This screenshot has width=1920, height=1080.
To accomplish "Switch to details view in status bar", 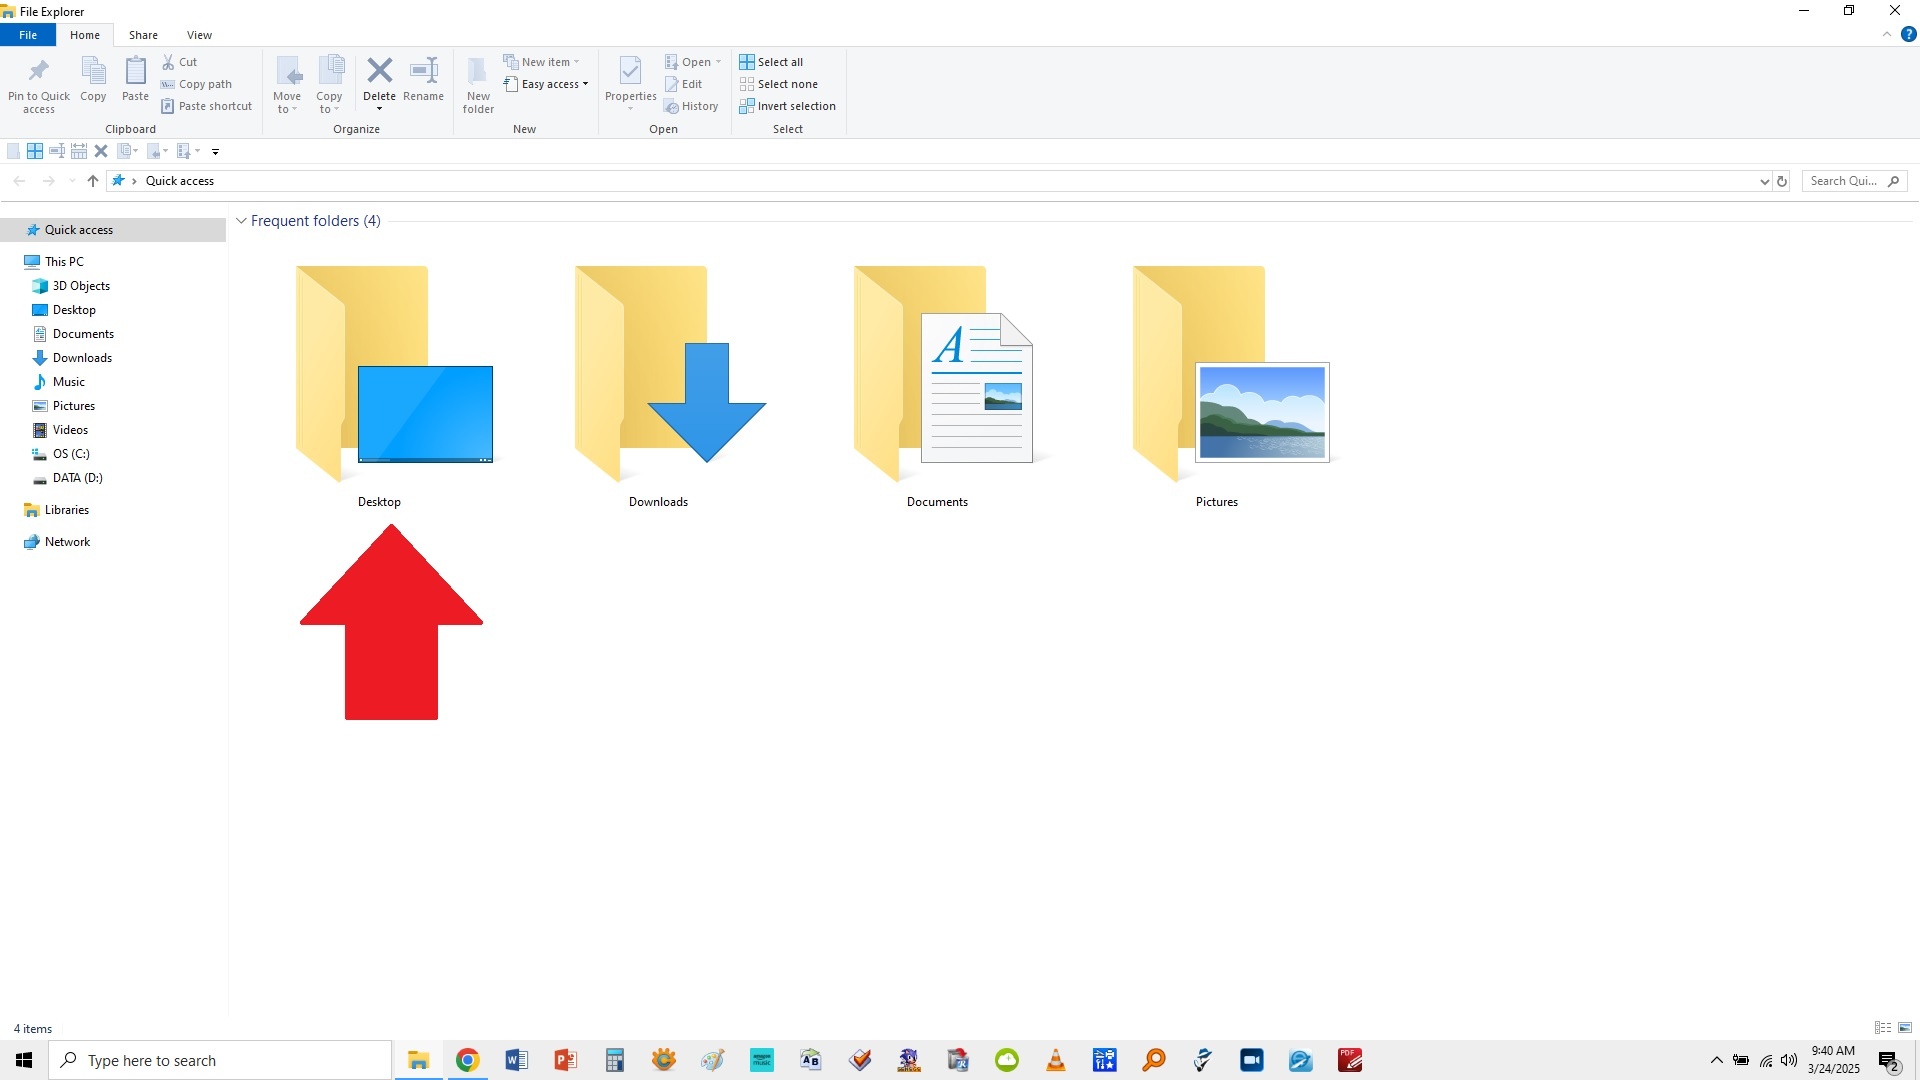I will tap(1883, 1028).
